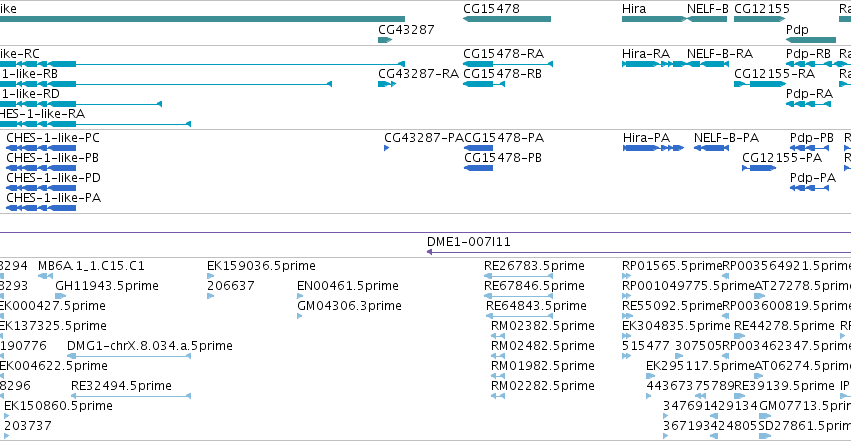Select the DME1-007I11 clone line
The width and height of the screenshot is (851, 441).
click(639, 252)
